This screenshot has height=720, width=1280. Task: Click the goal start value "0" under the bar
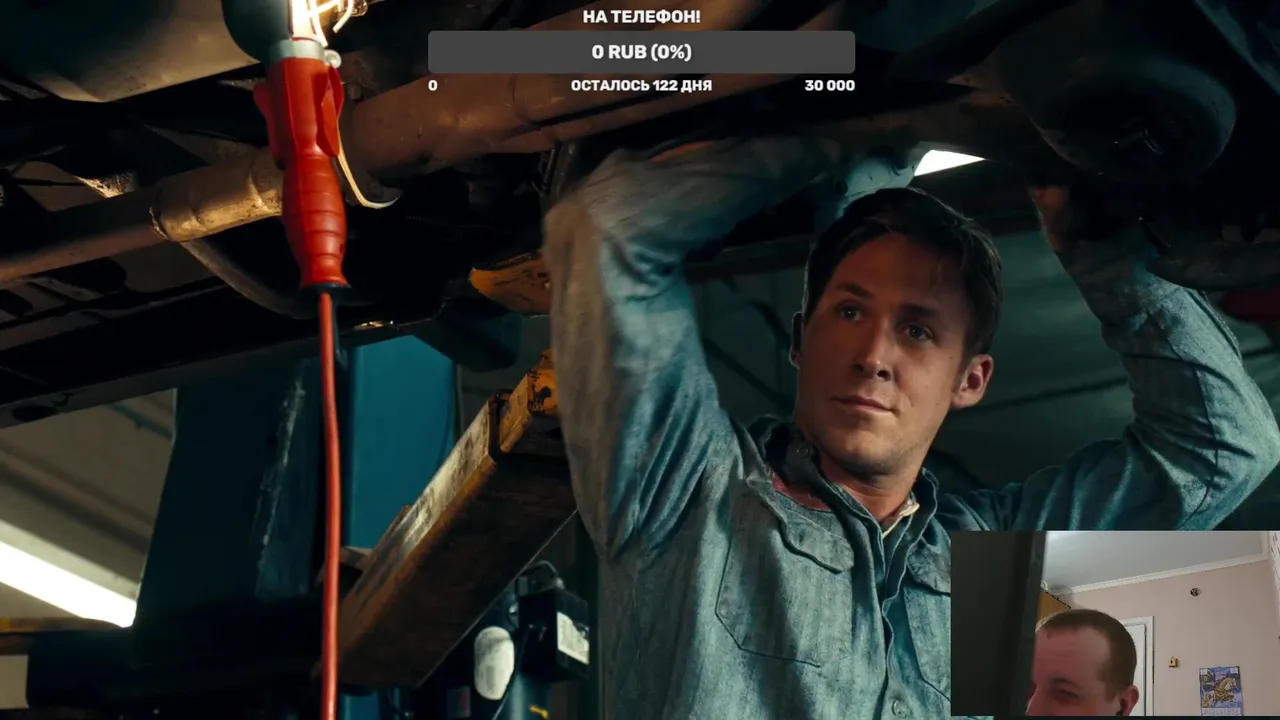(433, 86)
